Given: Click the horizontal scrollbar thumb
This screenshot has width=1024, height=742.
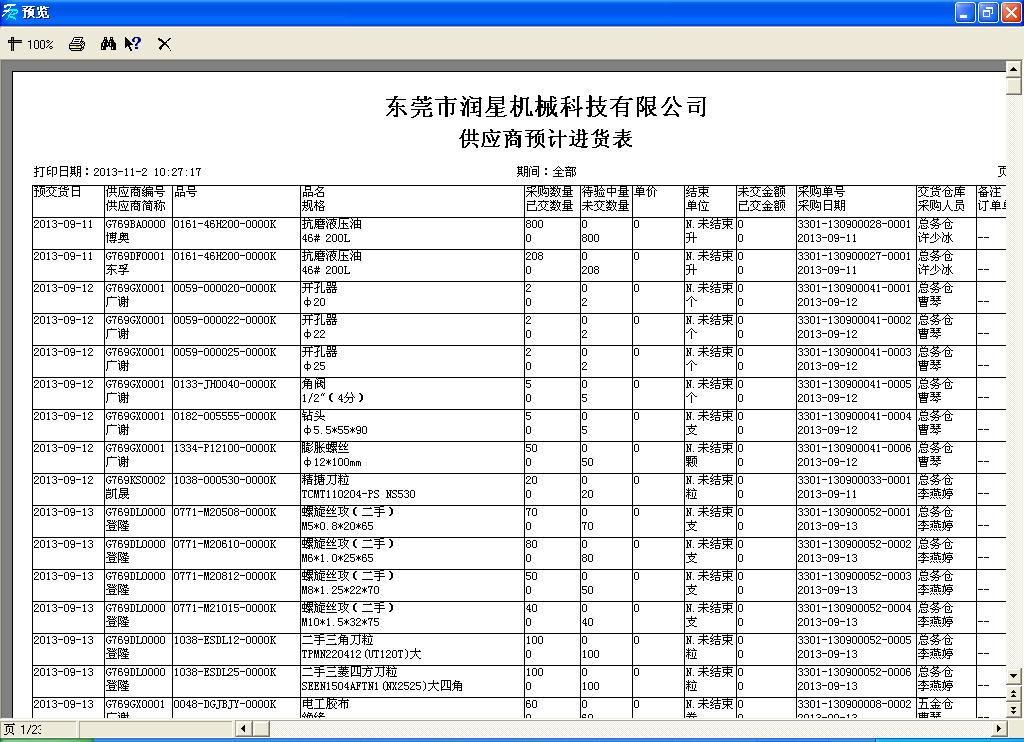Looking at the screenshot, I should pos(261,728).
